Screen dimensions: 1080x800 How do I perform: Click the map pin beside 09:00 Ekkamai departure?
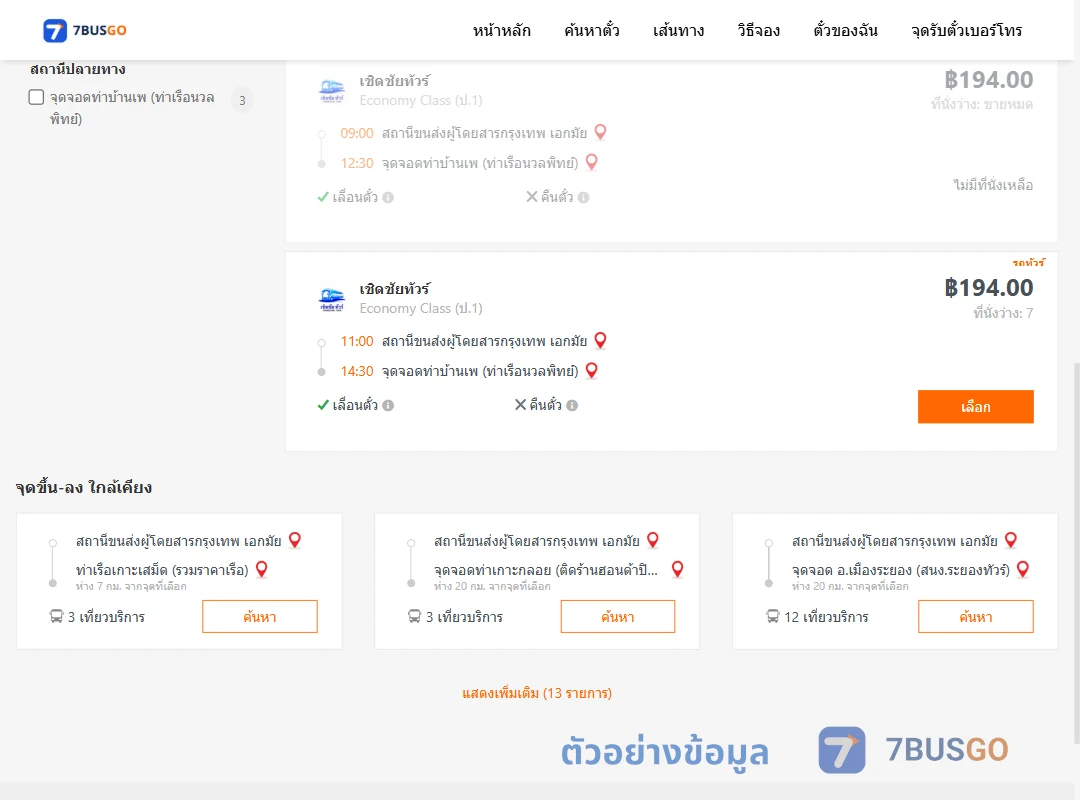[600, 132]
